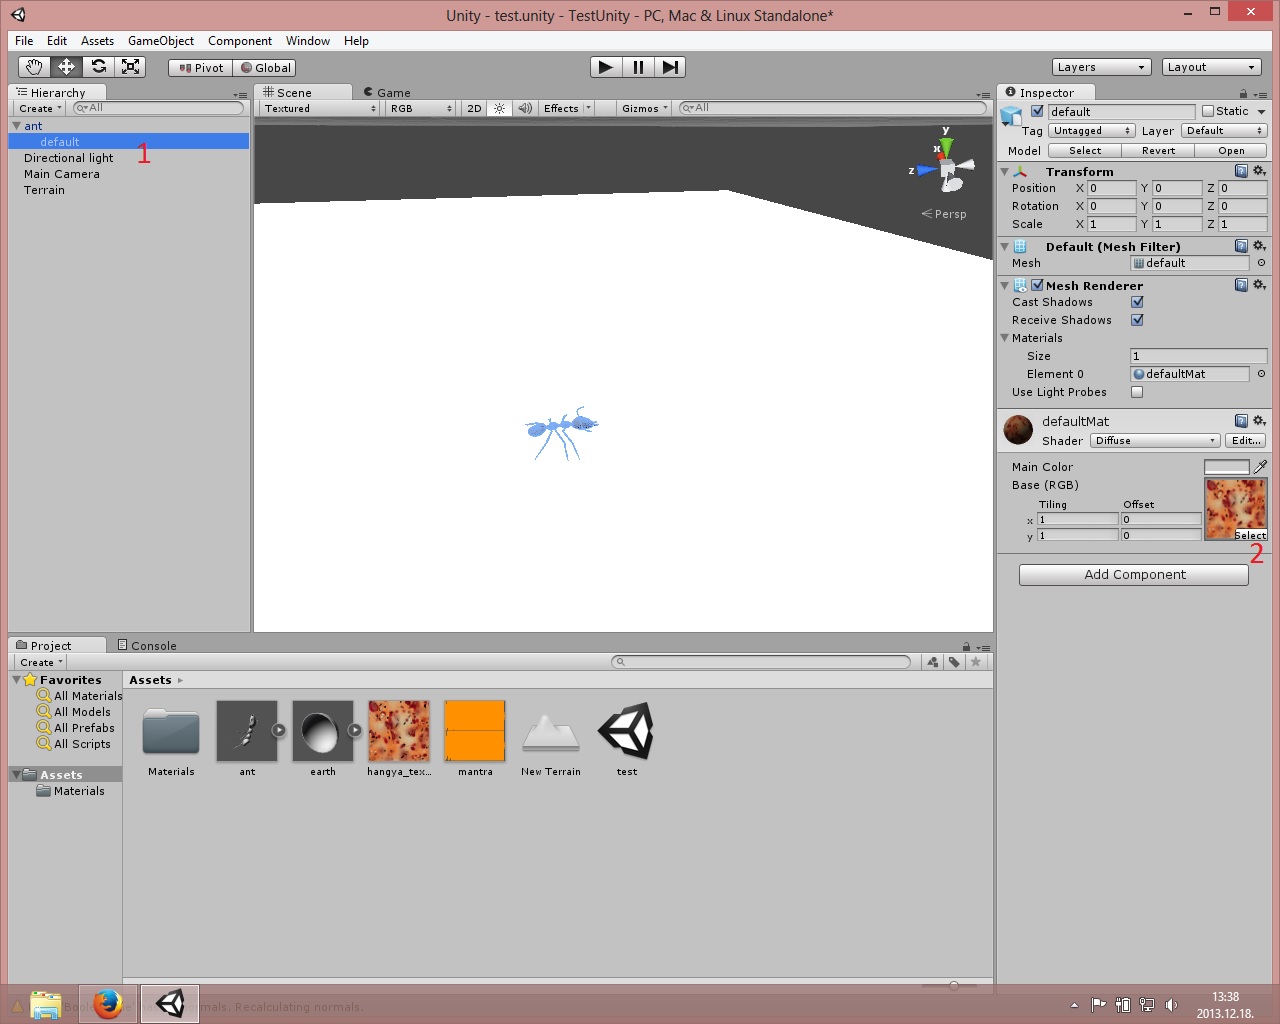Toggle Receive Shadows checkbox
The height and width of the screenshot is (1024, 1280).
pos(1137,320)
